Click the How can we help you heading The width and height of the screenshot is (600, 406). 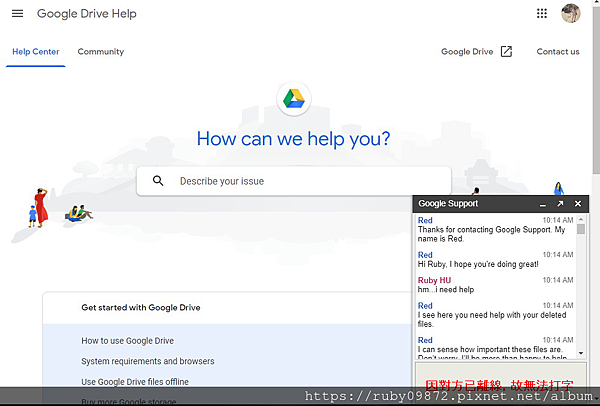coord(293,139)
